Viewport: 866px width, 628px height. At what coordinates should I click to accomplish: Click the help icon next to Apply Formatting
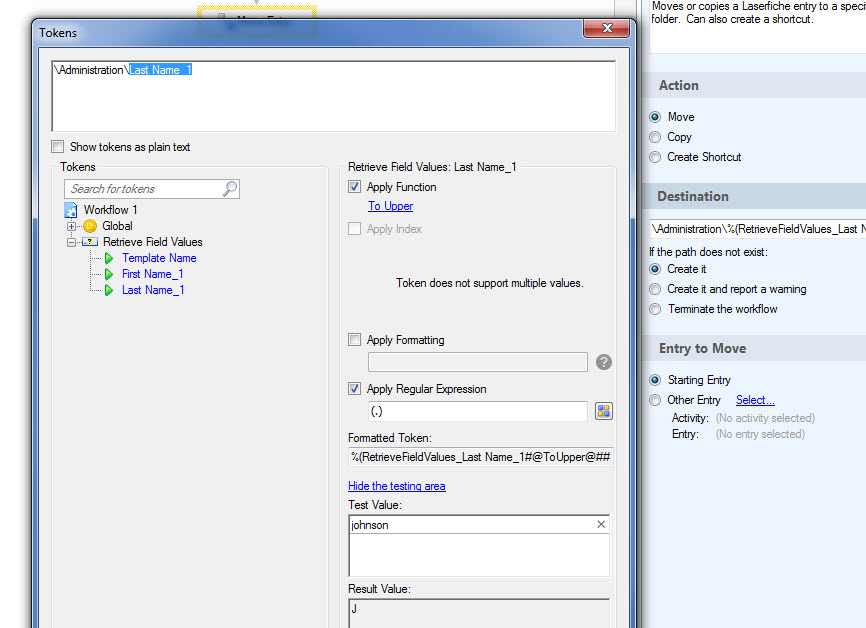(603, 362)
